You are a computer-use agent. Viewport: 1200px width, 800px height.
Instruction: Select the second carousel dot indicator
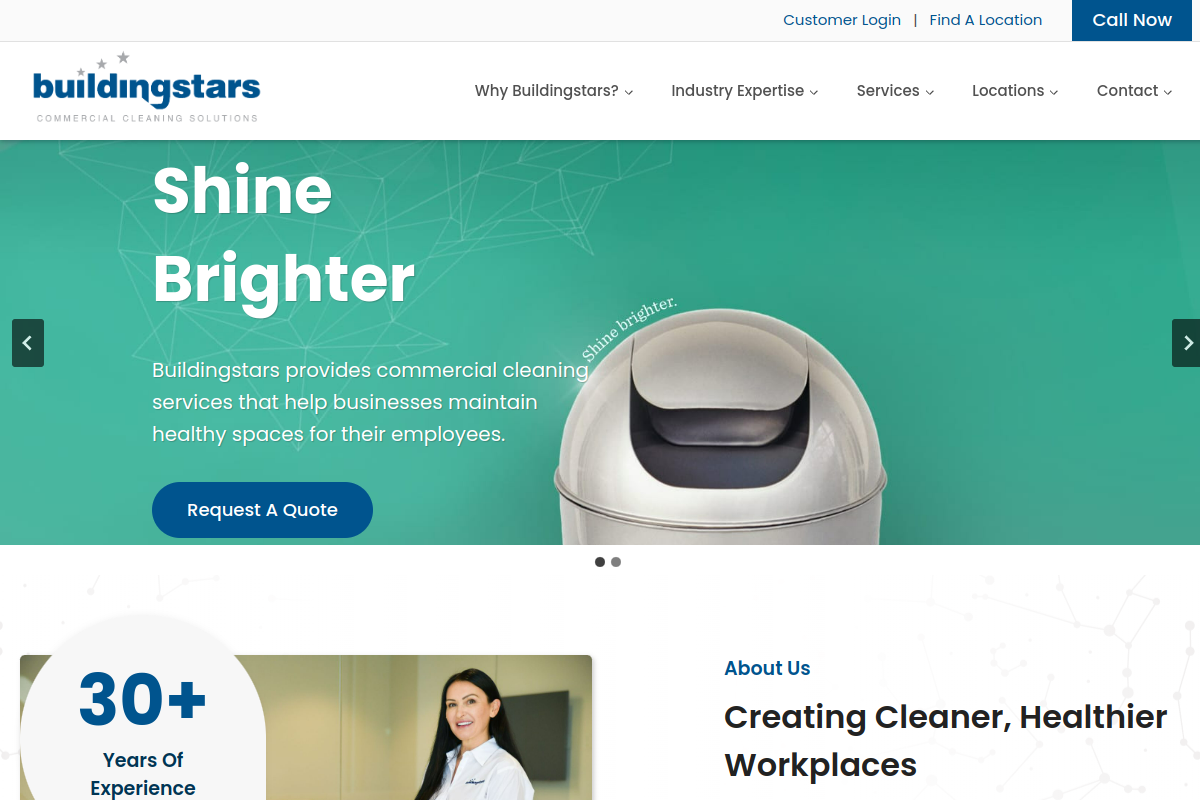[x=616, y=562]
